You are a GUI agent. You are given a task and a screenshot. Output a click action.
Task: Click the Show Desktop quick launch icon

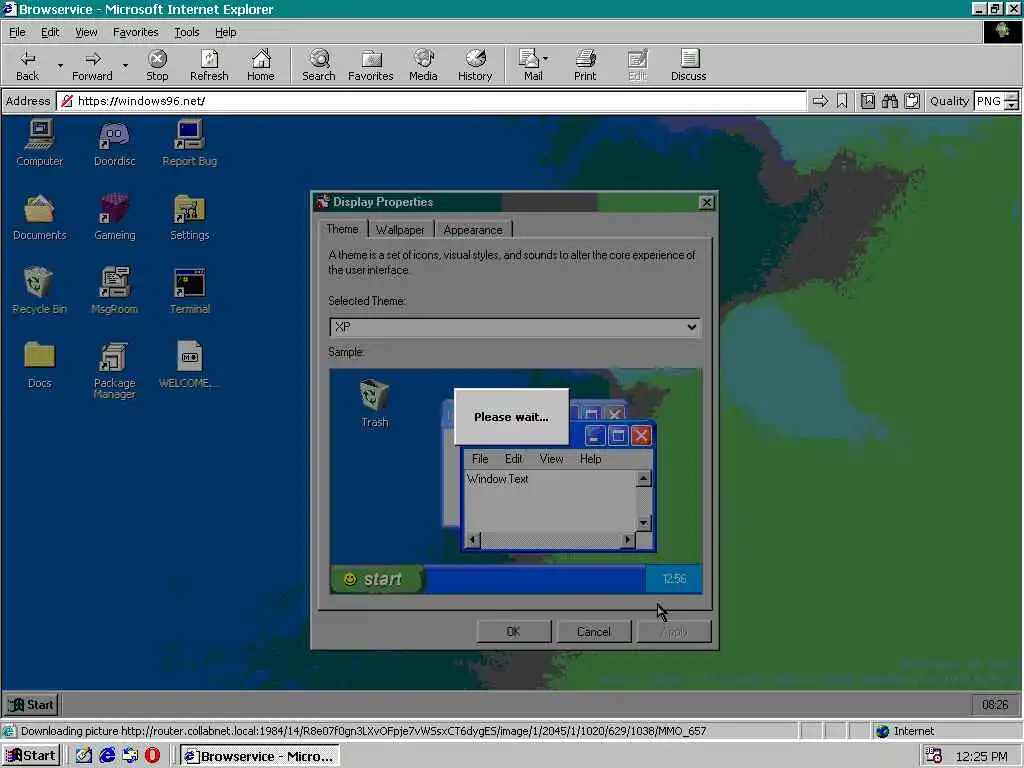84,756
